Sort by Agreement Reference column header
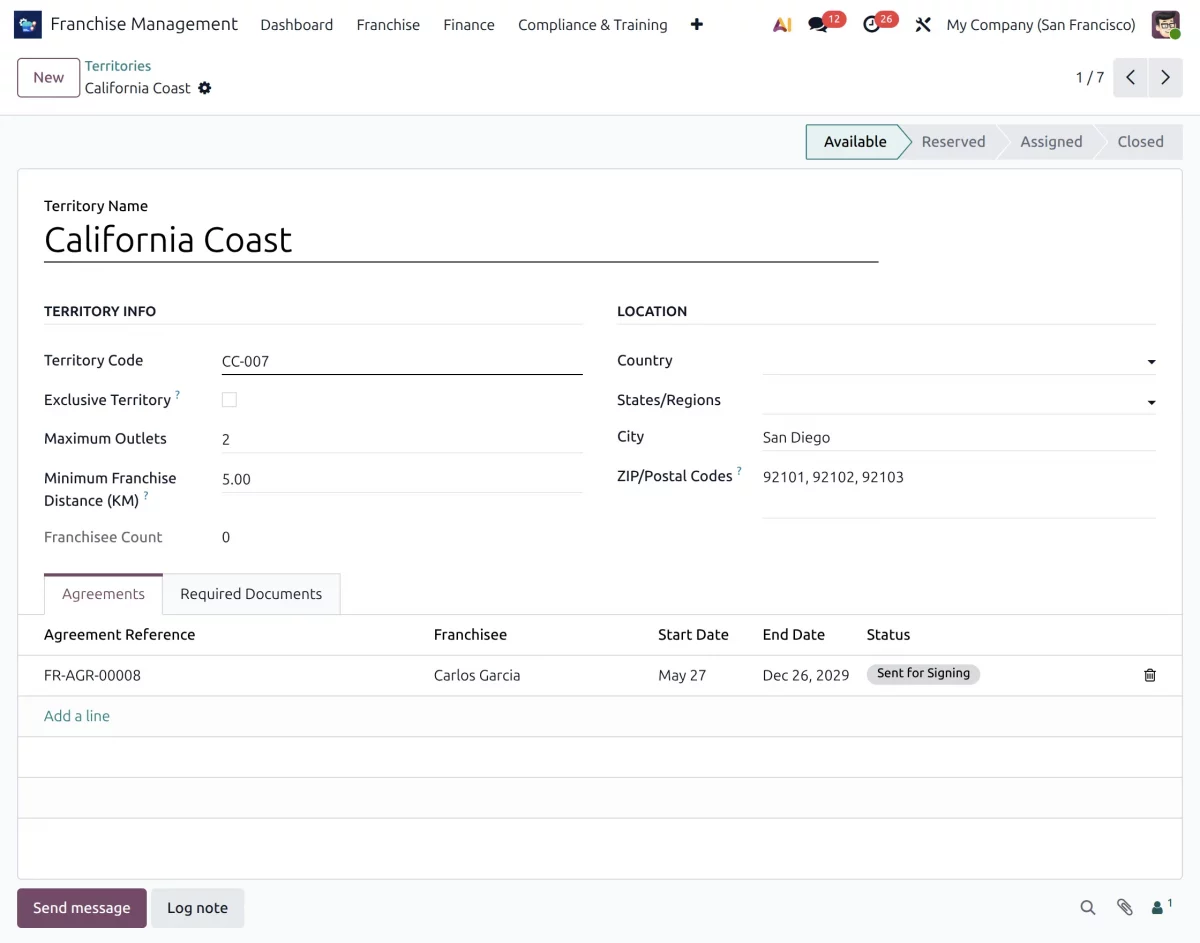The width and height of the screenshot is (1200, 943). 120,635
